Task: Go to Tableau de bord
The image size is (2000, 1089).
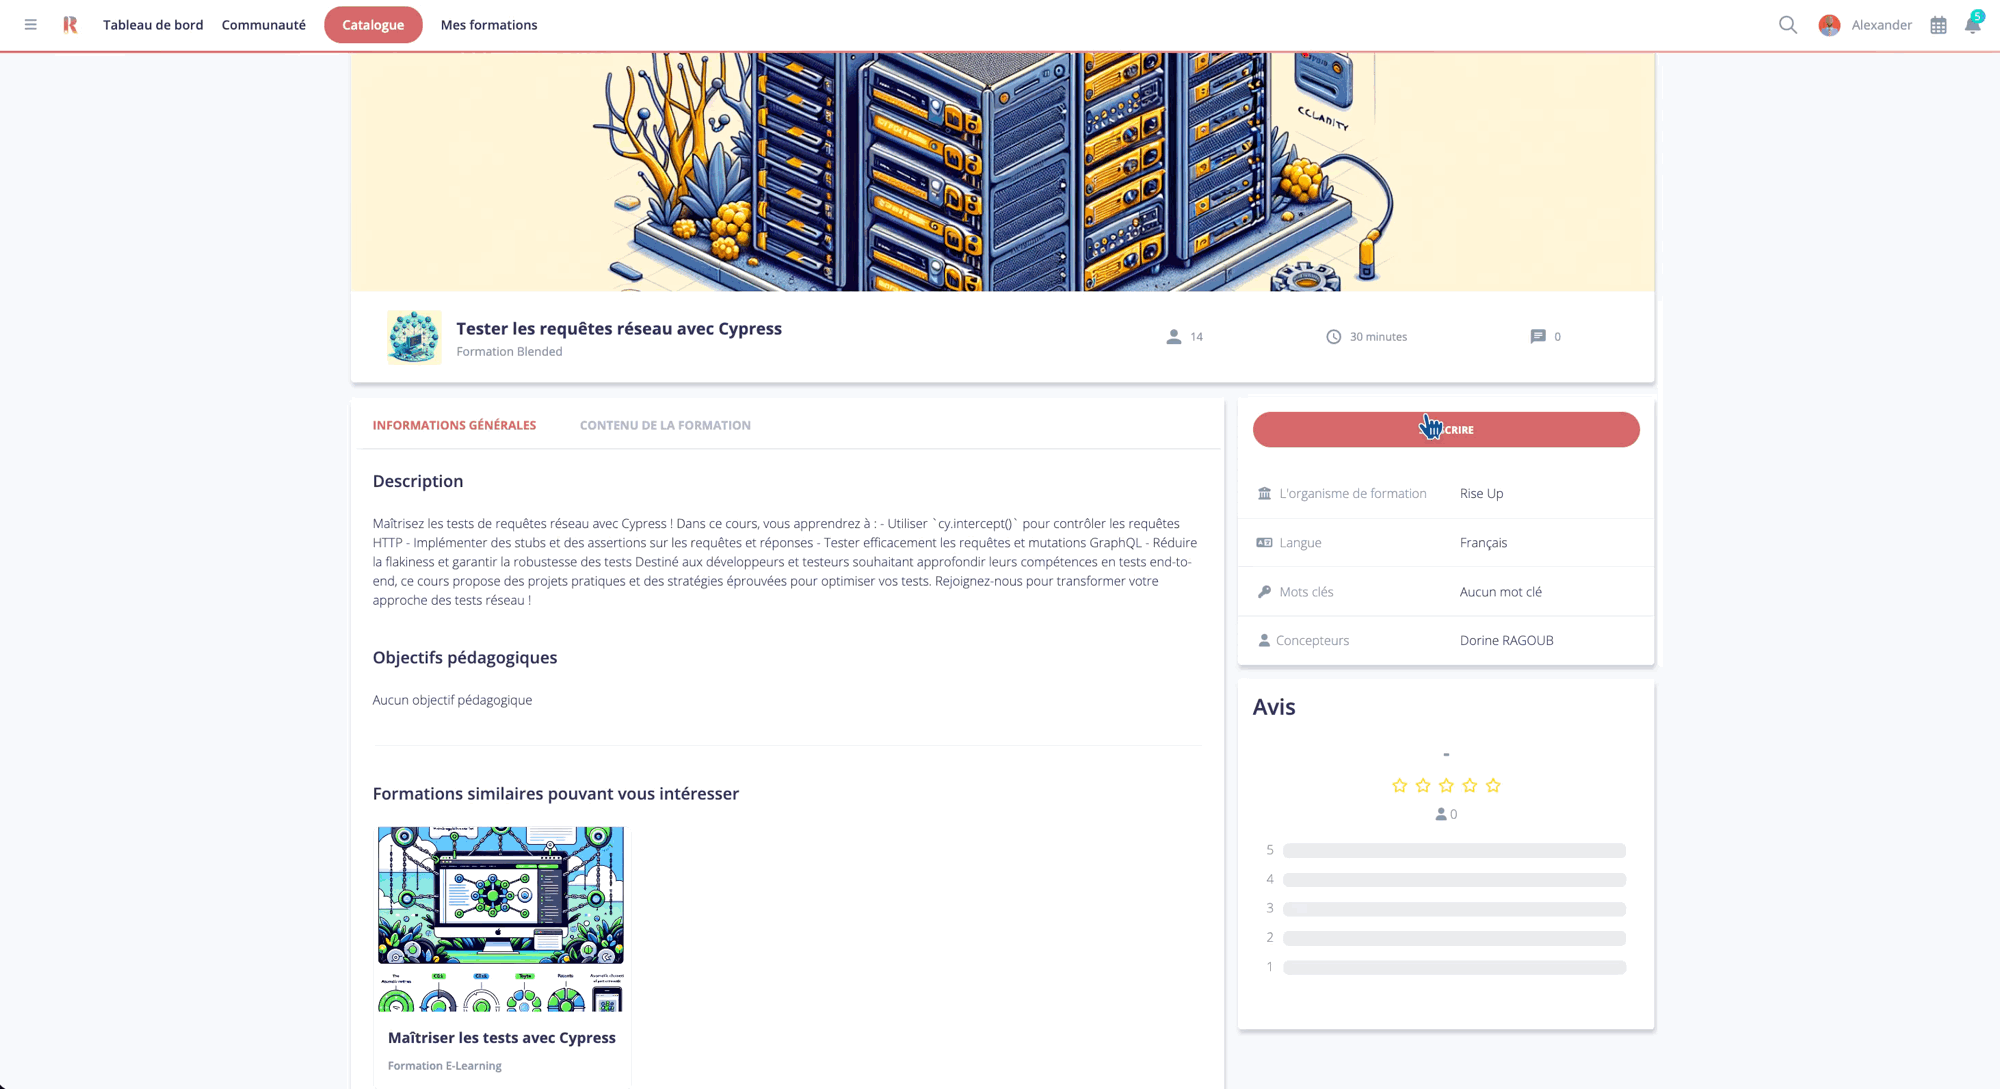Action: coord(153,25)
